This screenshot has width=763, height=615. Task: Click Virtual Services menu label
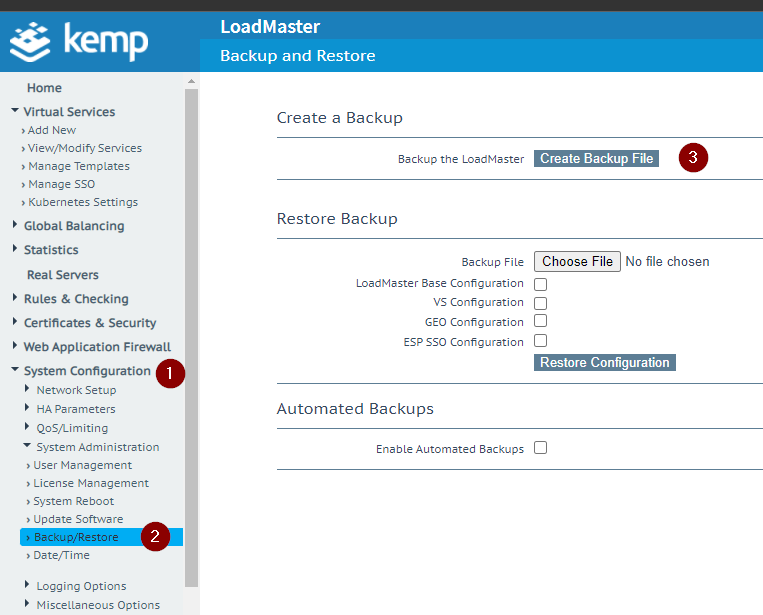(69, 112)
